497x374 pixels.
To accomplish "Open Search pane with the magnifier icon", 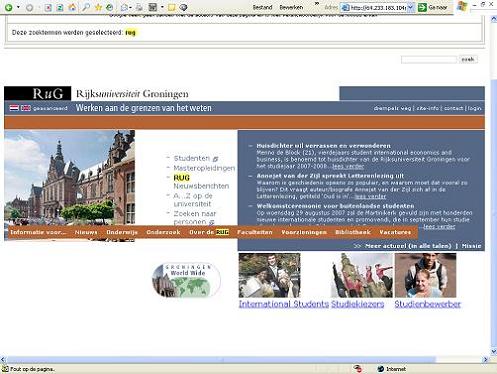I will (86, 7).
